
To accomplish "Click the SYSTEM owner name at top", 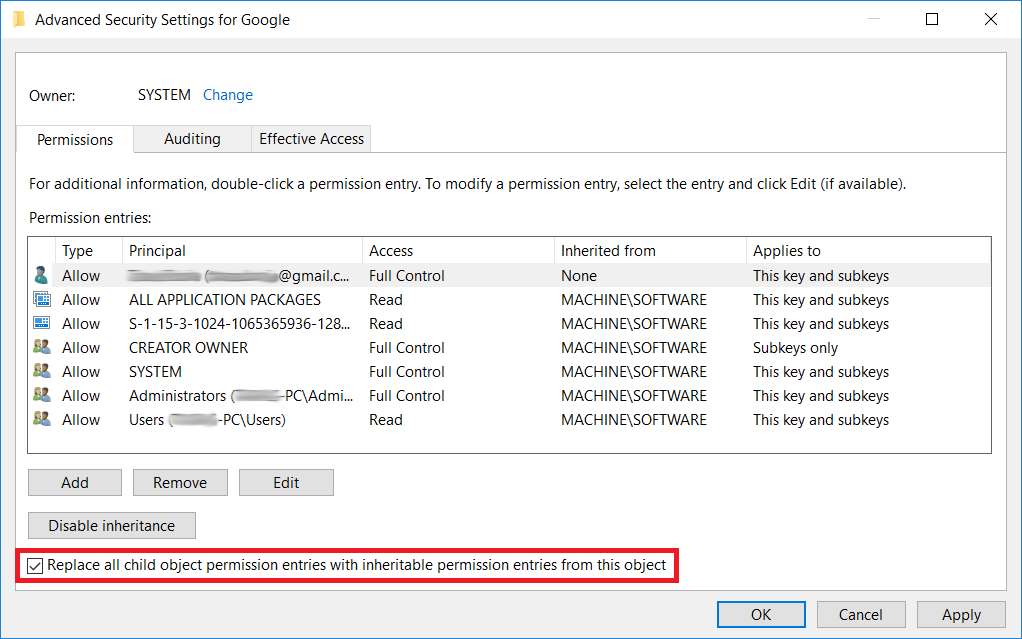I will click(x=164, y=95).
